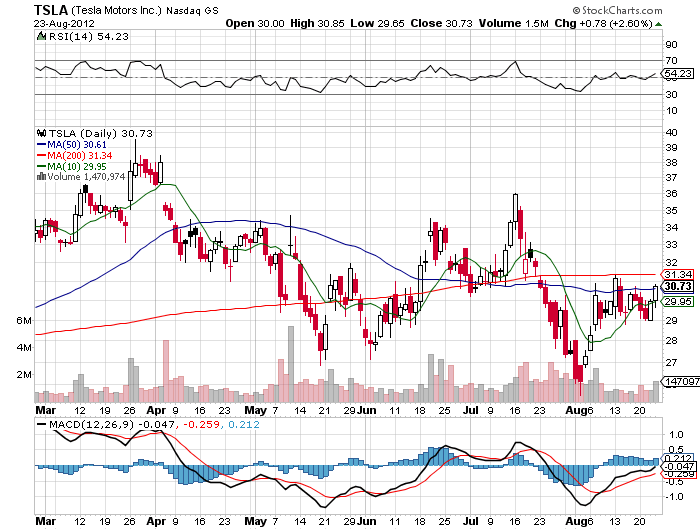The image size is (700, 530).
Task: Click the green 29.95 price tag on right axis
Action: [678, 302]
